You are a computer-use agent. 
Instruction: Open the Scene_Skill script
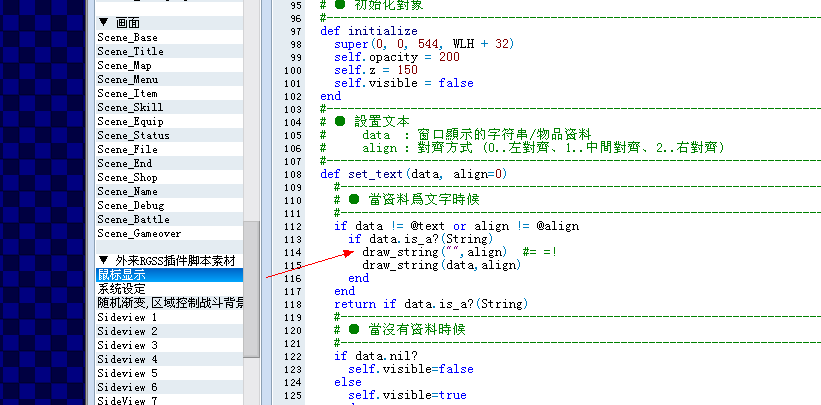[170, 107]
